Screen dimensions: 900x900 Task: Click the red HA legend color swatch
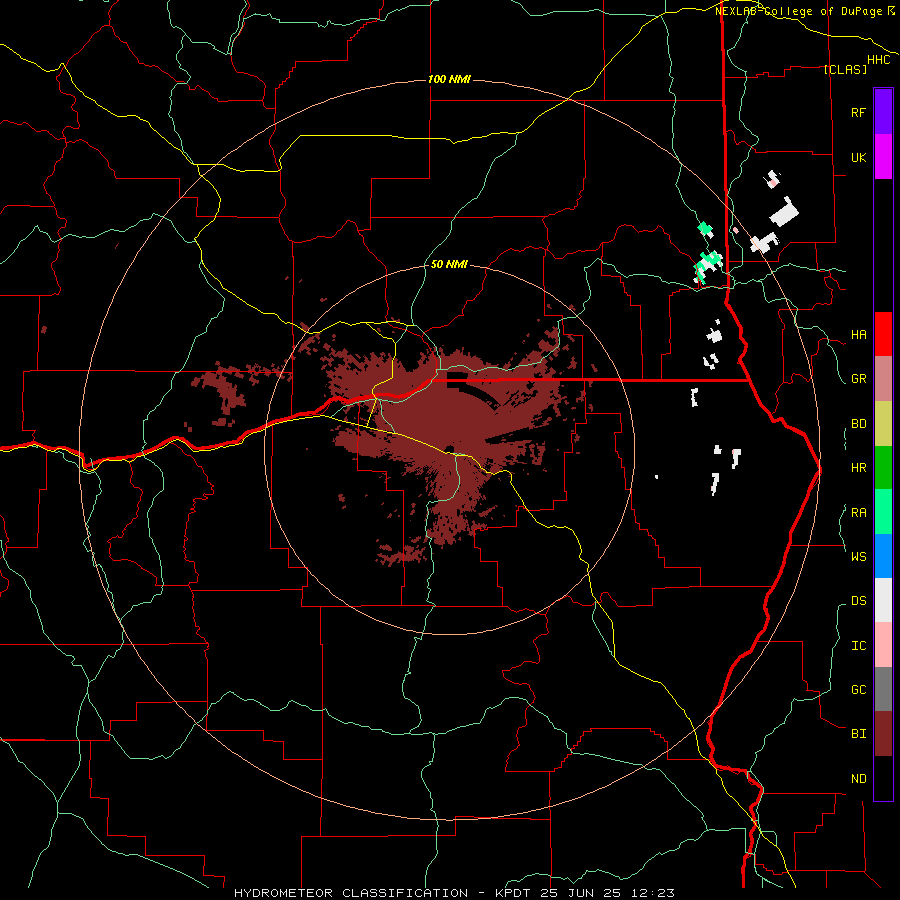[x=883, y=334]
